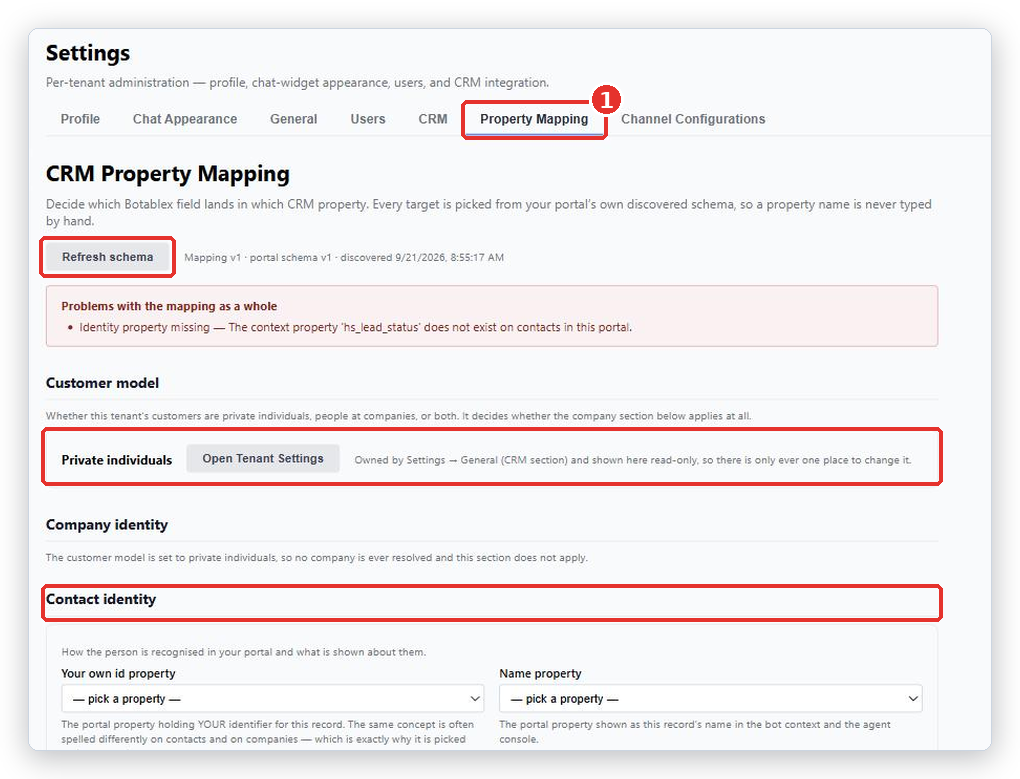Click the 'Identity property missing' error message
The width and height of the screenshot is (1020, 779).
point(355,327)
